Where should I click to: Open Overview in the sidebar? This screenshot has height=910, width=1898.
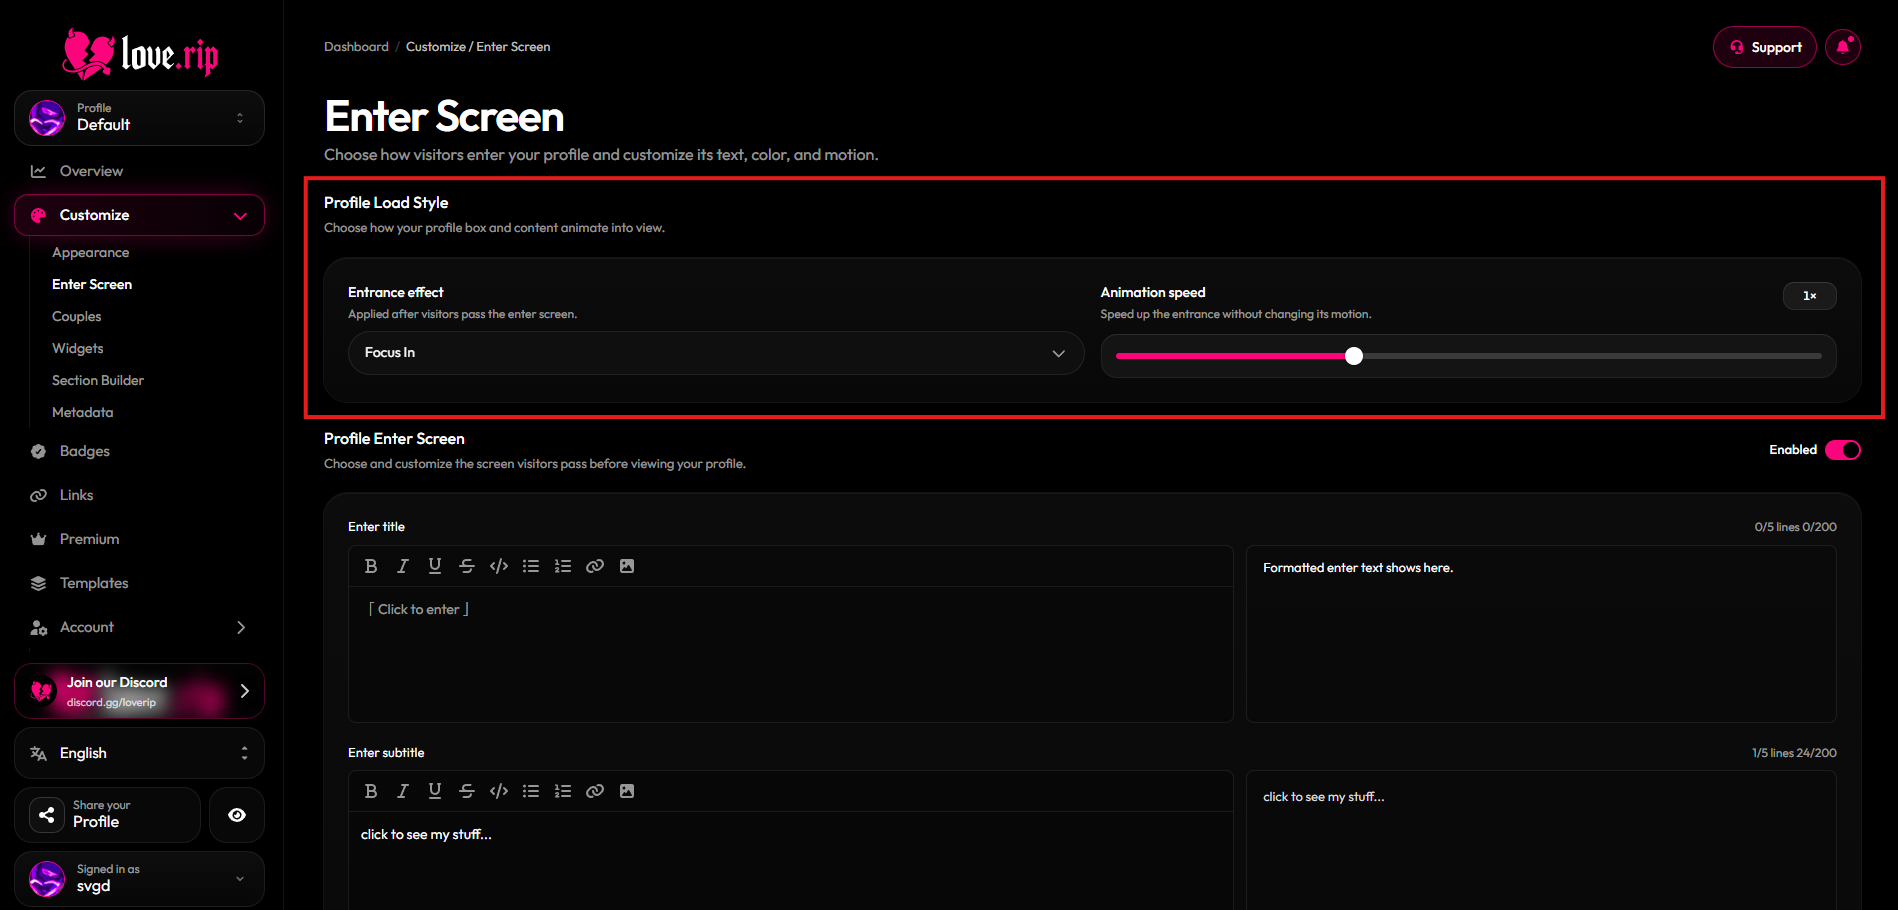tap(139, 171)
